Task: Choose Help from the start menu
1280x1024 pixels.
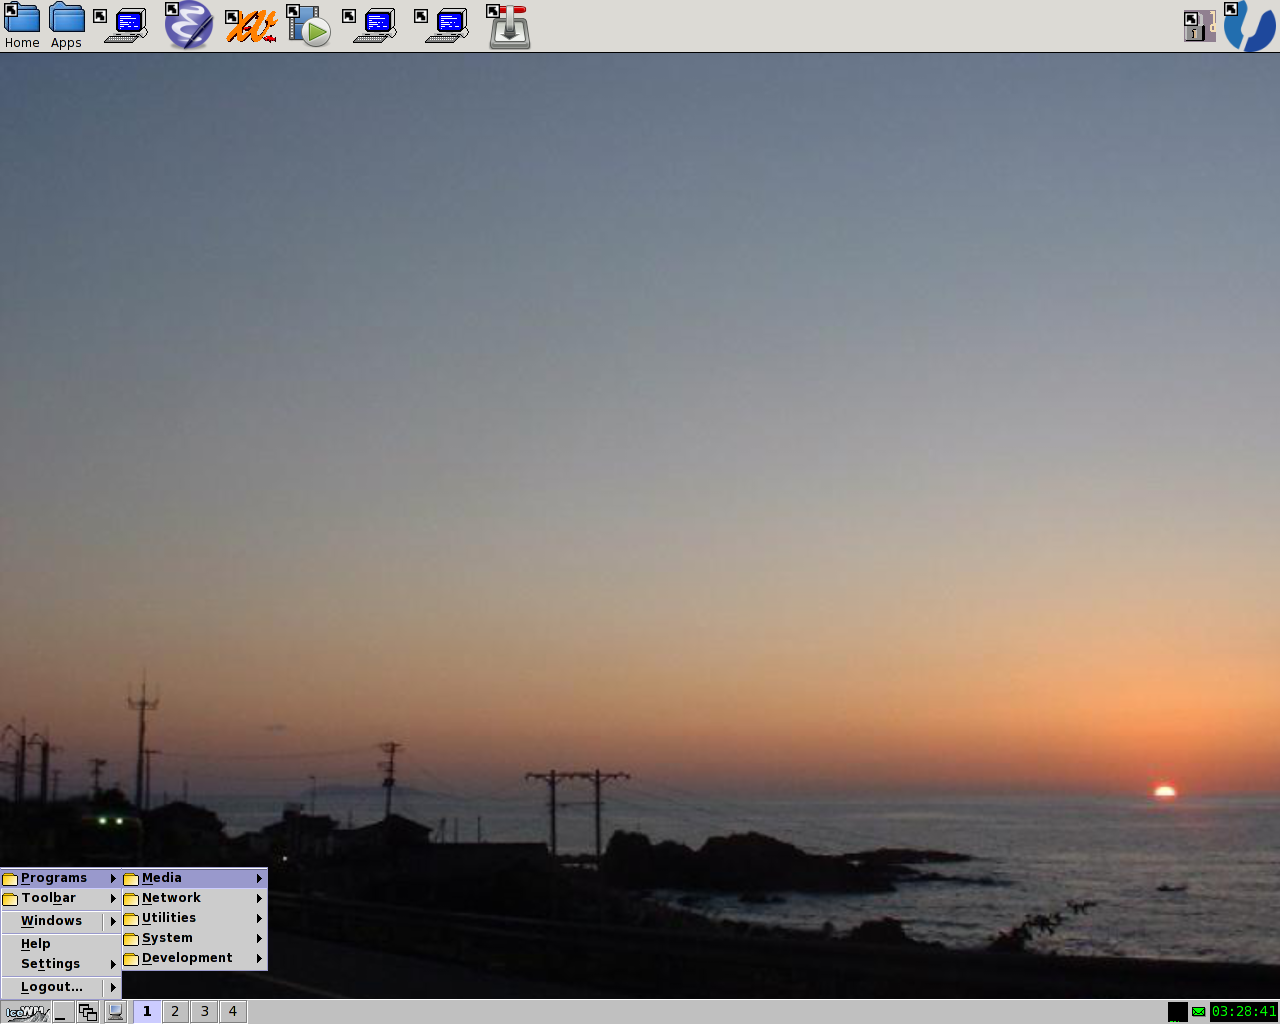Action: (61, 944)
